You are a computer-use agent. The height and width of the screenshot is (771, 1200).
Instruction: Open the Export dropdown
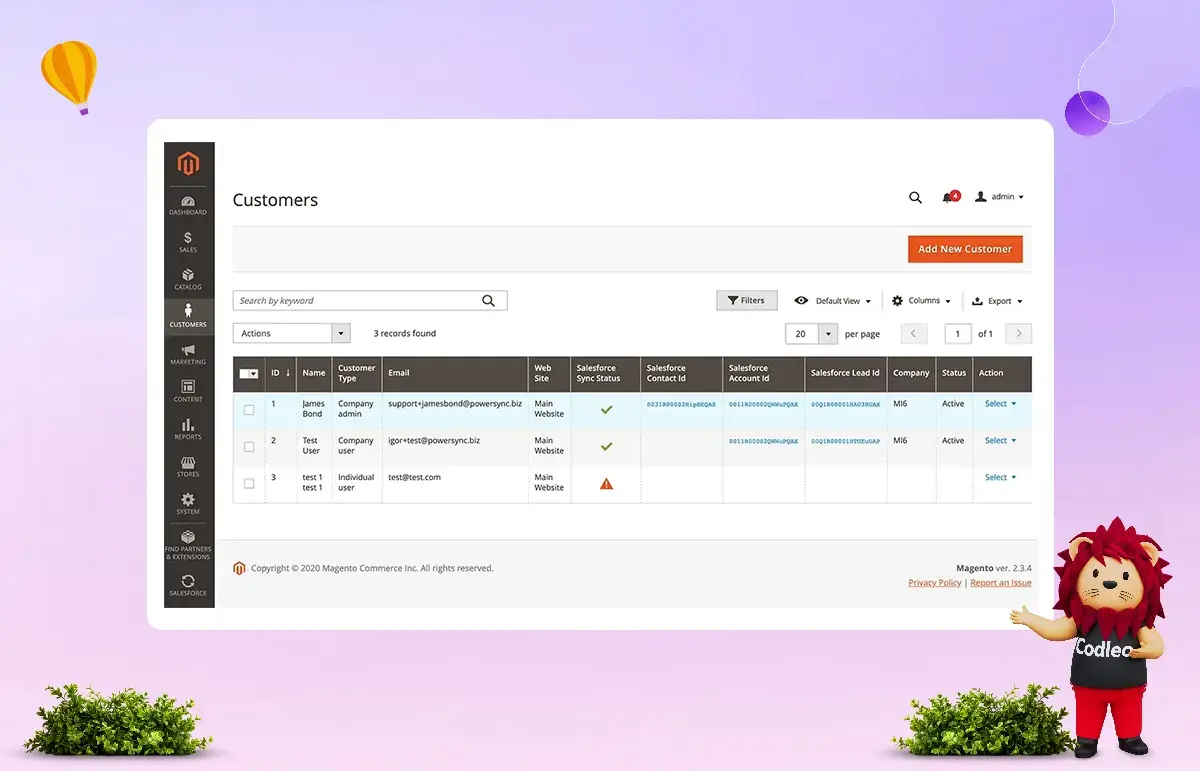tap(997, 301)
